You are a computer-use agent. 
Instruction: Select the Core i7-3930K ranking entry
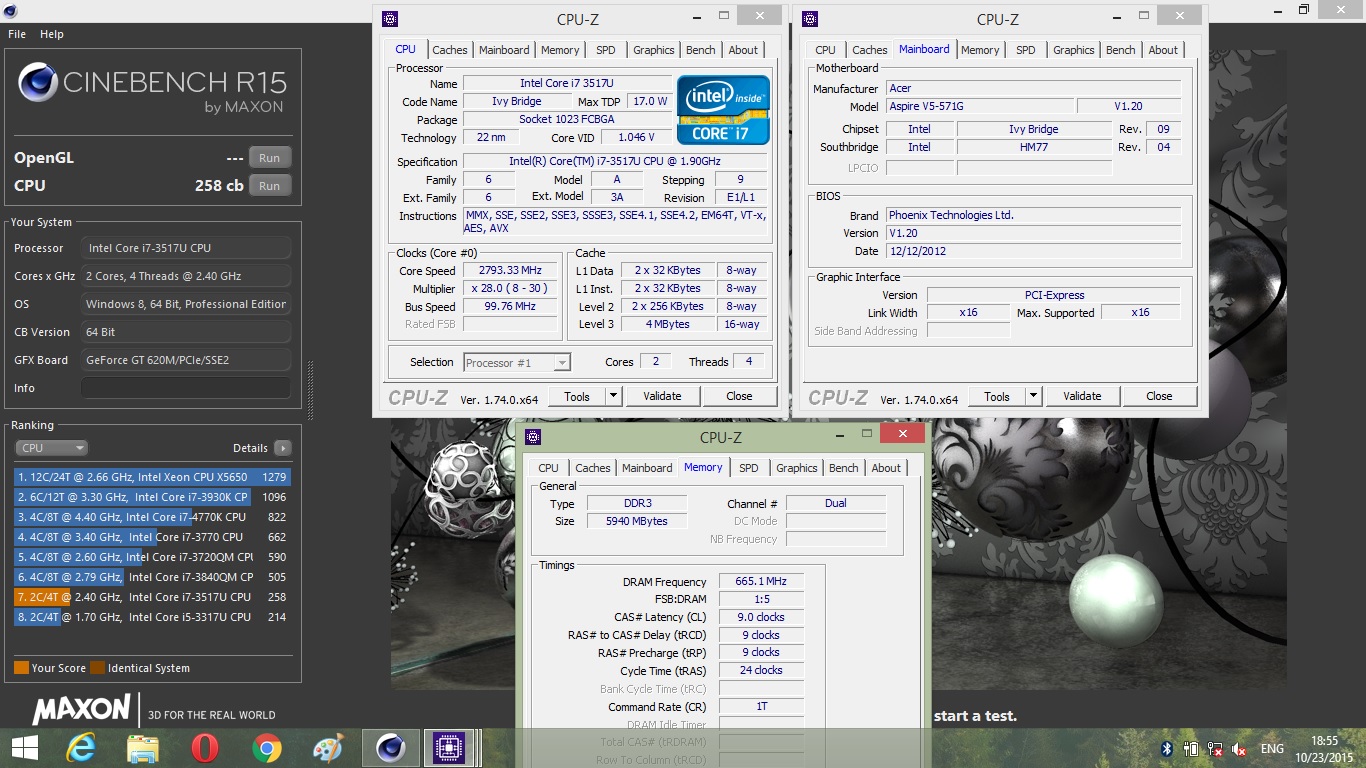click(152, 497)
